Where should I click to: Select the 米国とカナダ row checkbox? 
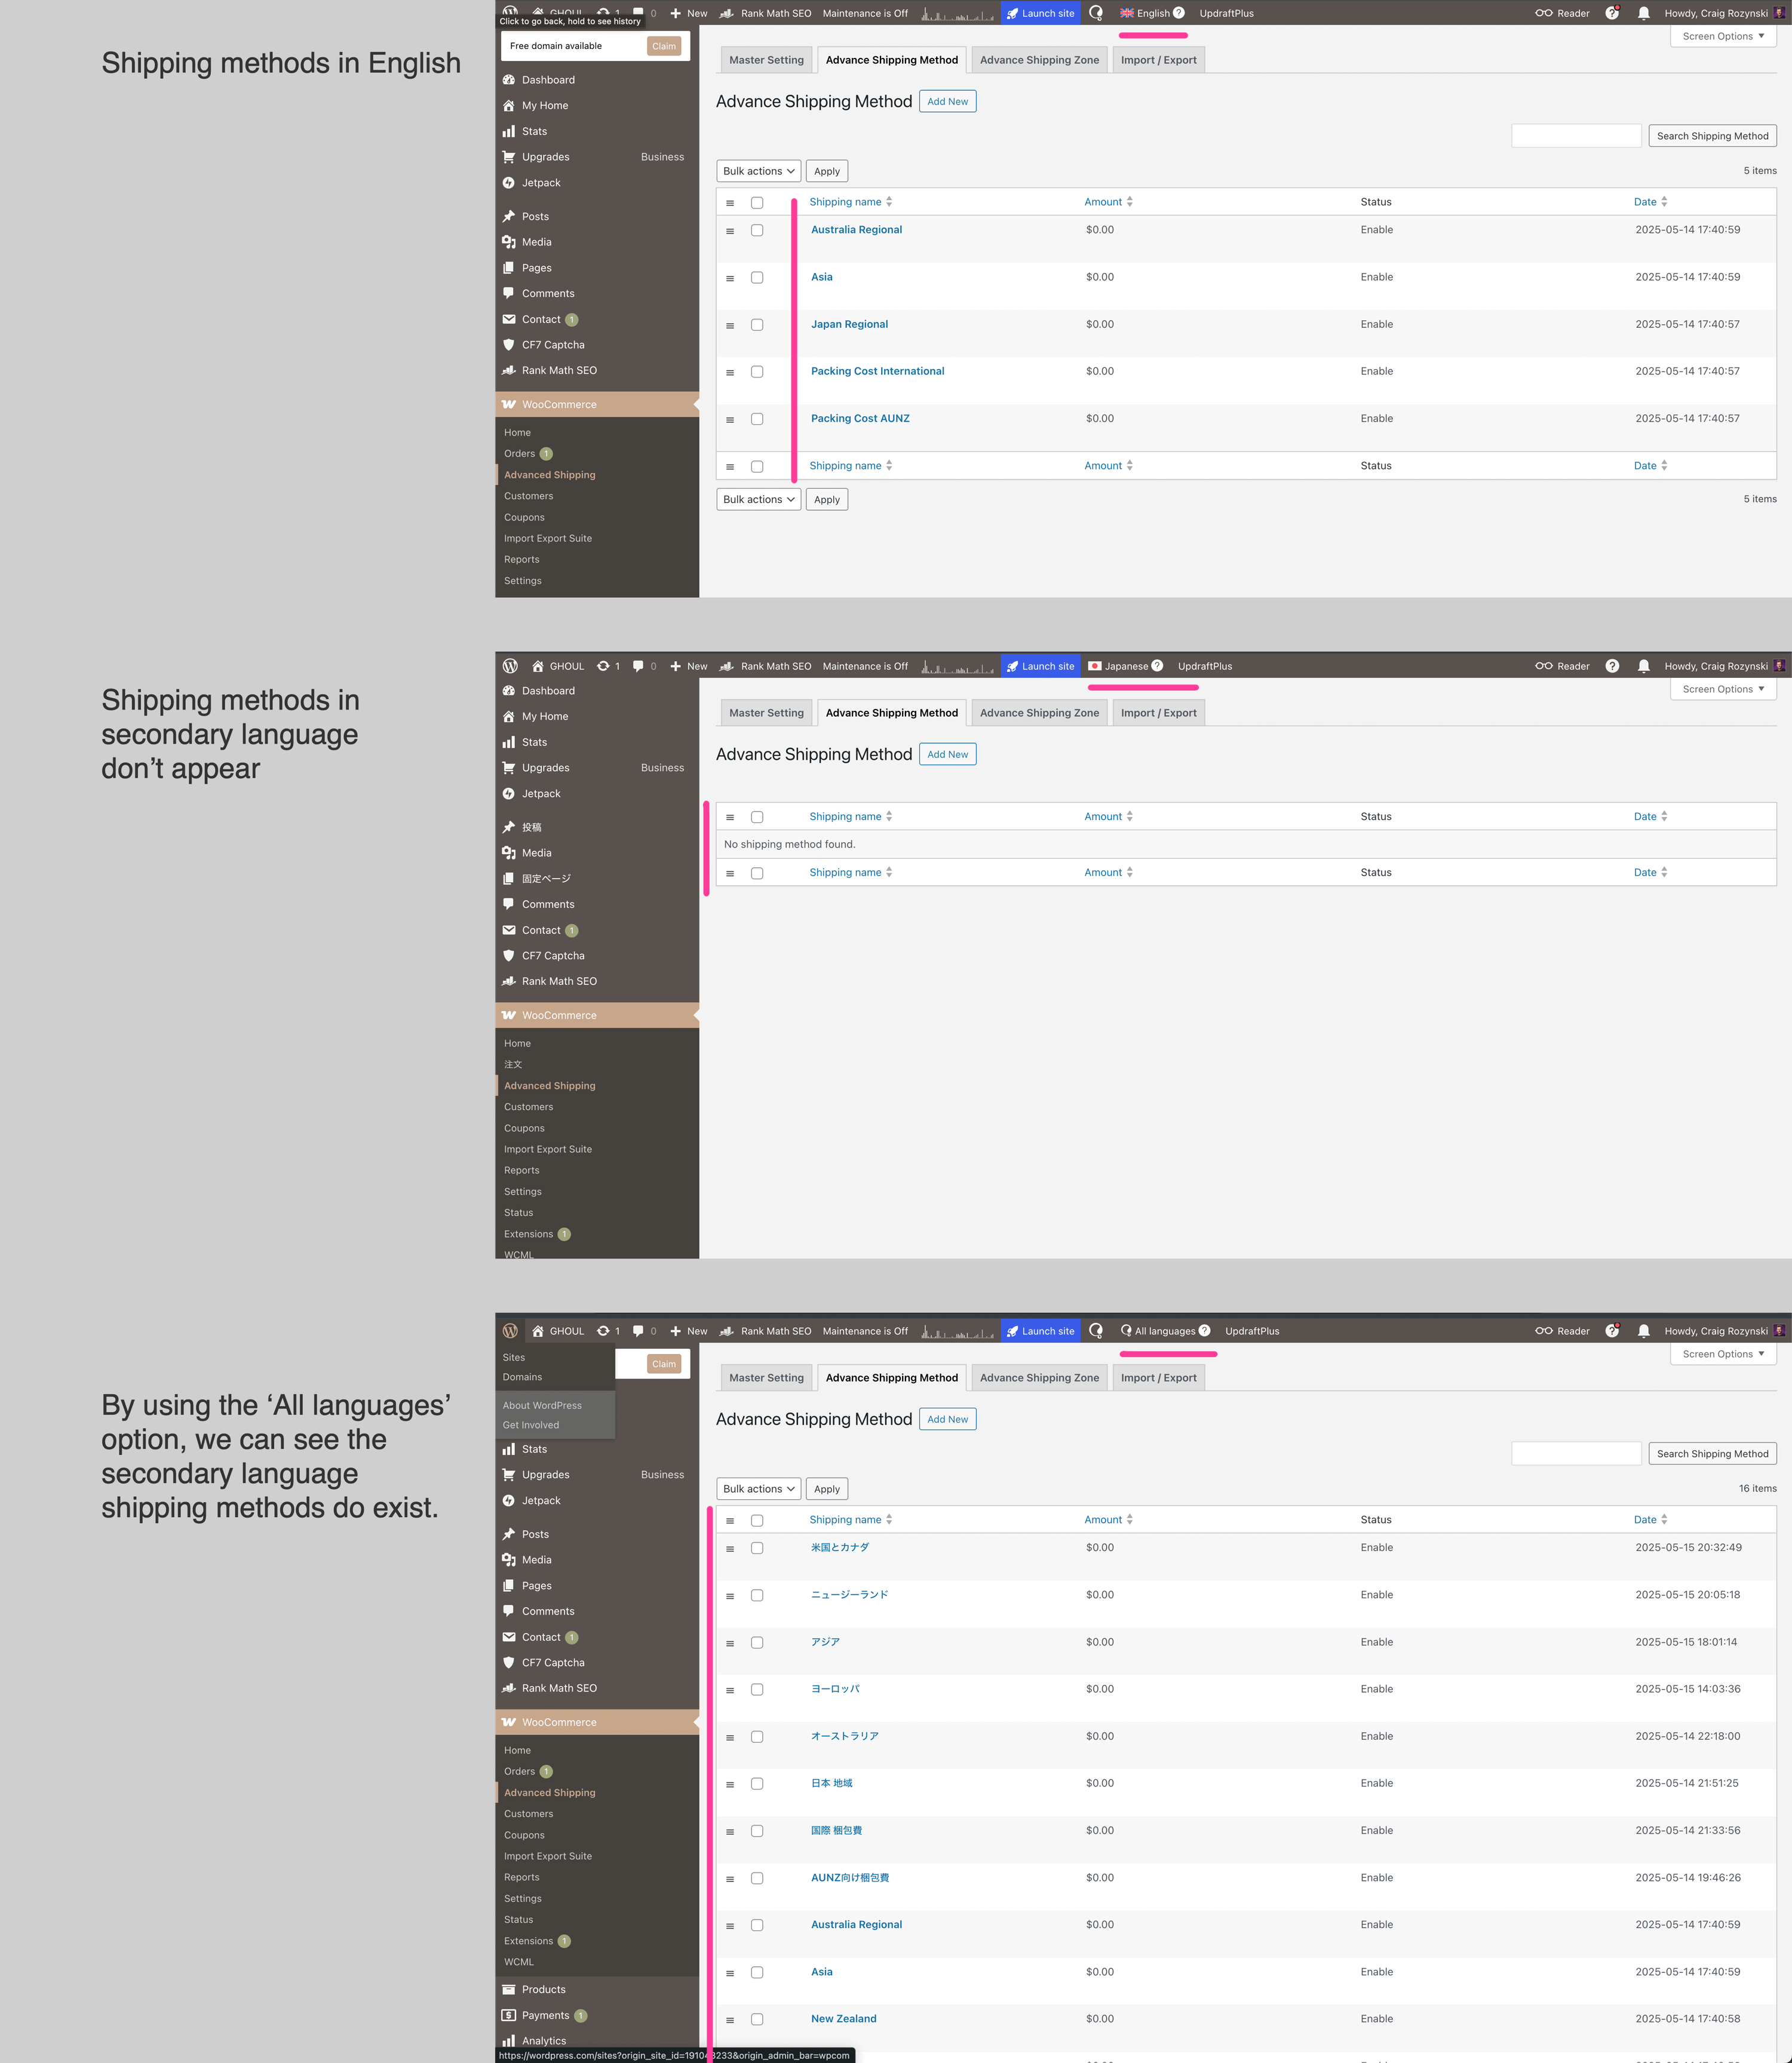tap(757, 1548)
